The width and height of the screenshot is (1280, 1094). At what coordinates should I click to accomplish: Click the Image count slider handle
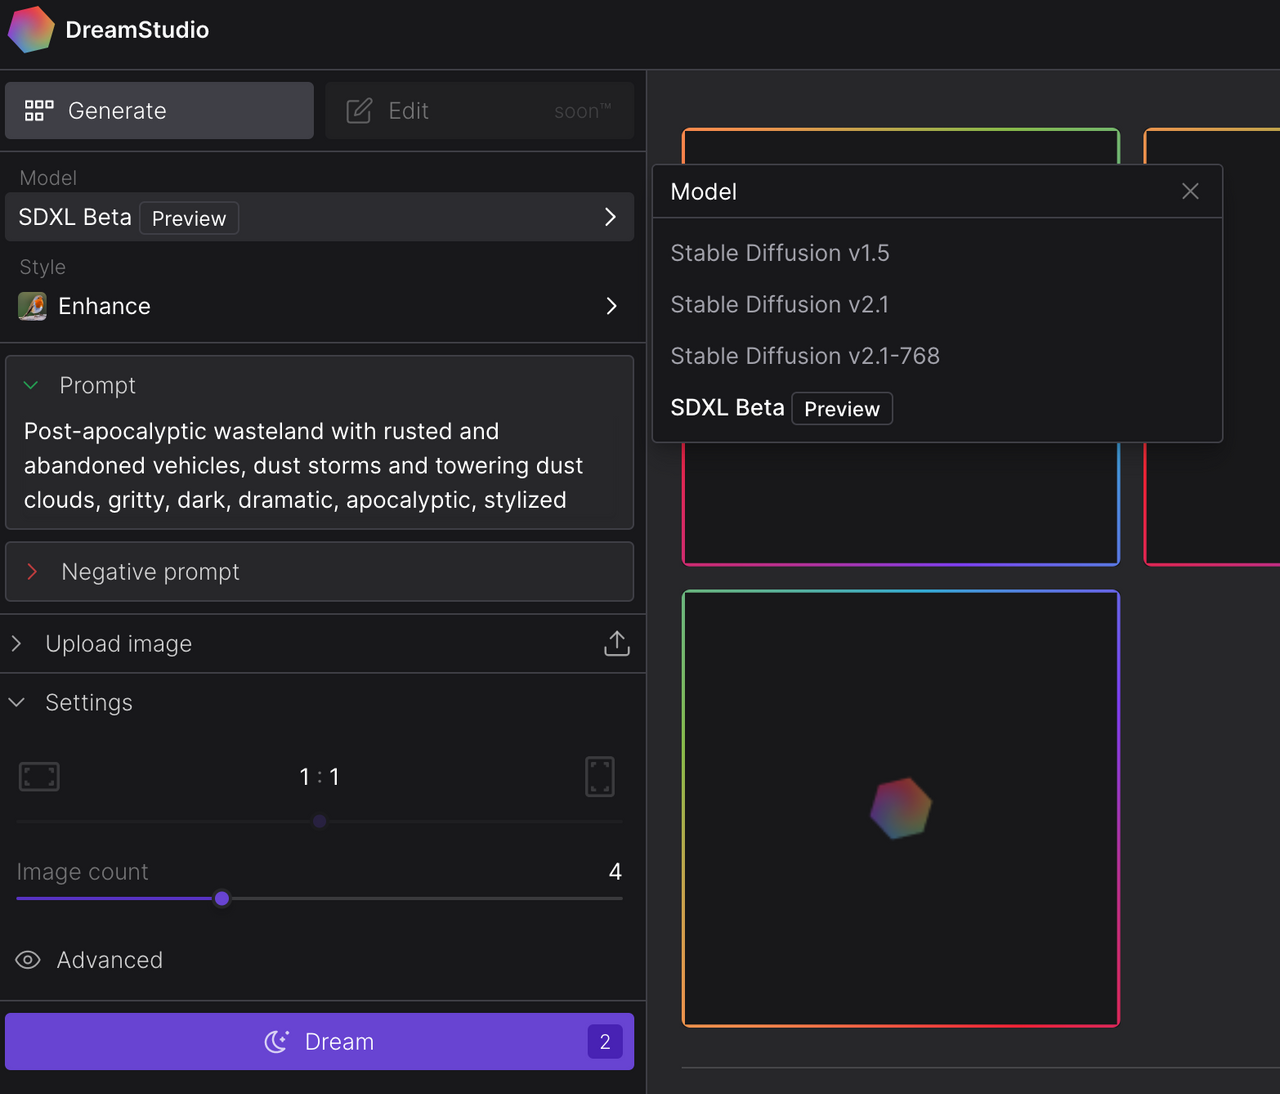click(x=222, y=898)
